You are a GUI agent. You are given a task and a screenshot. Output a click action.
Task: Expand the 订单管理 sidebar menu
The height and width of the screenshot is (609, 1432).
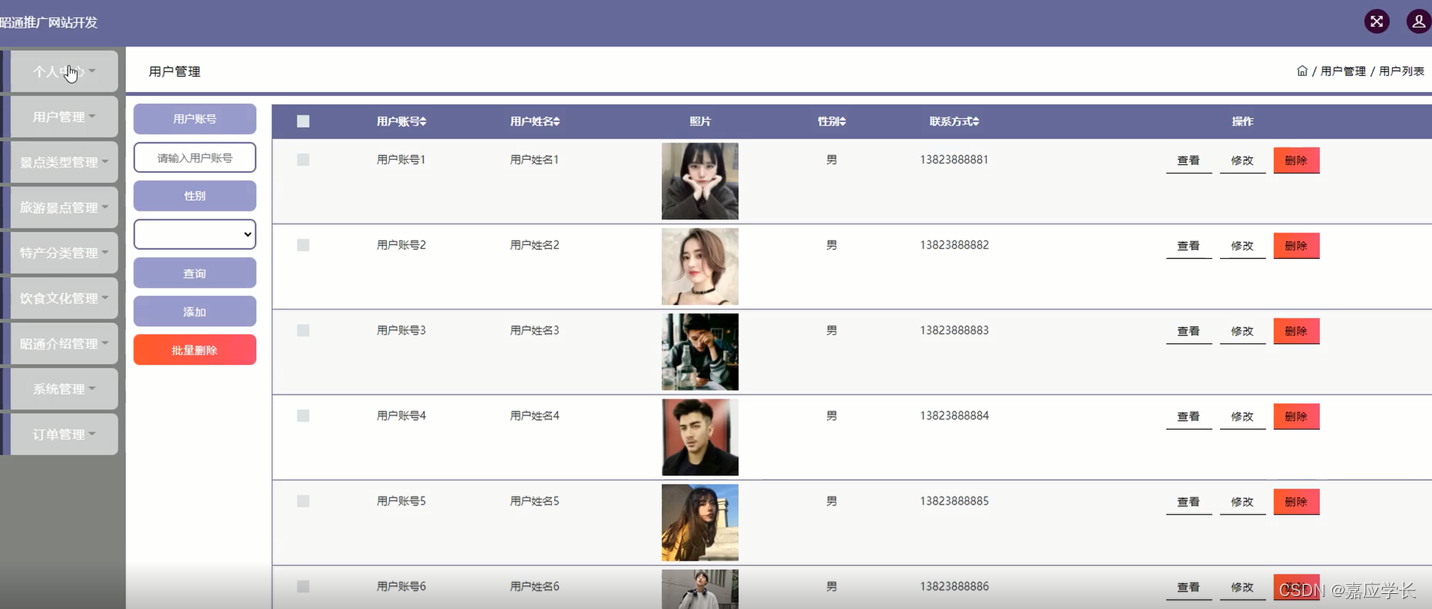pyautogui.click(x=64, y=435)
